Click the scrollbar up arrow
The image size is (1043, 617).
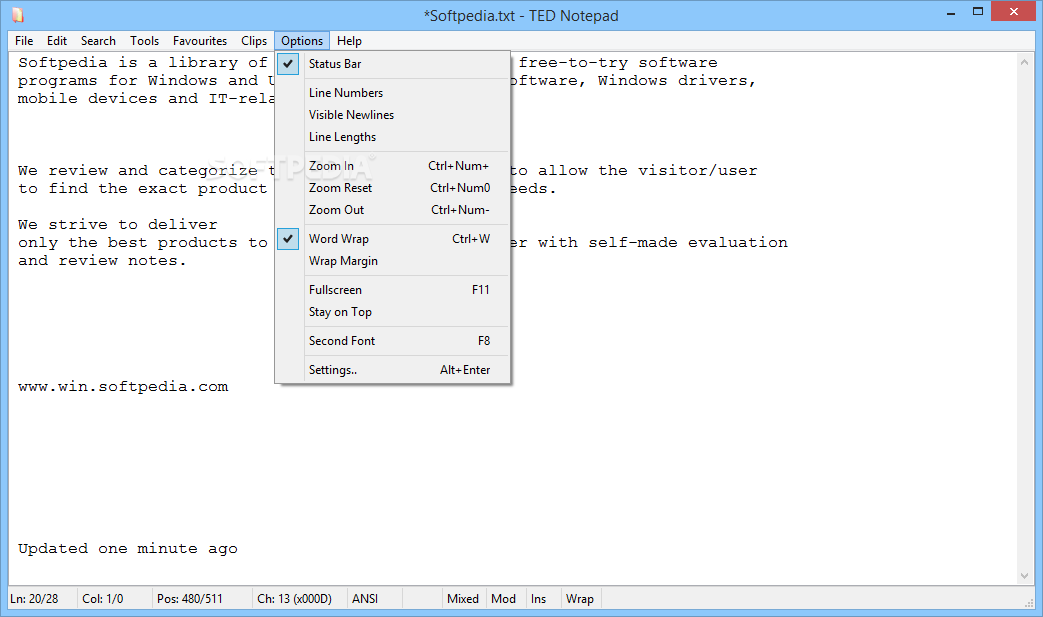(1024, 62)
